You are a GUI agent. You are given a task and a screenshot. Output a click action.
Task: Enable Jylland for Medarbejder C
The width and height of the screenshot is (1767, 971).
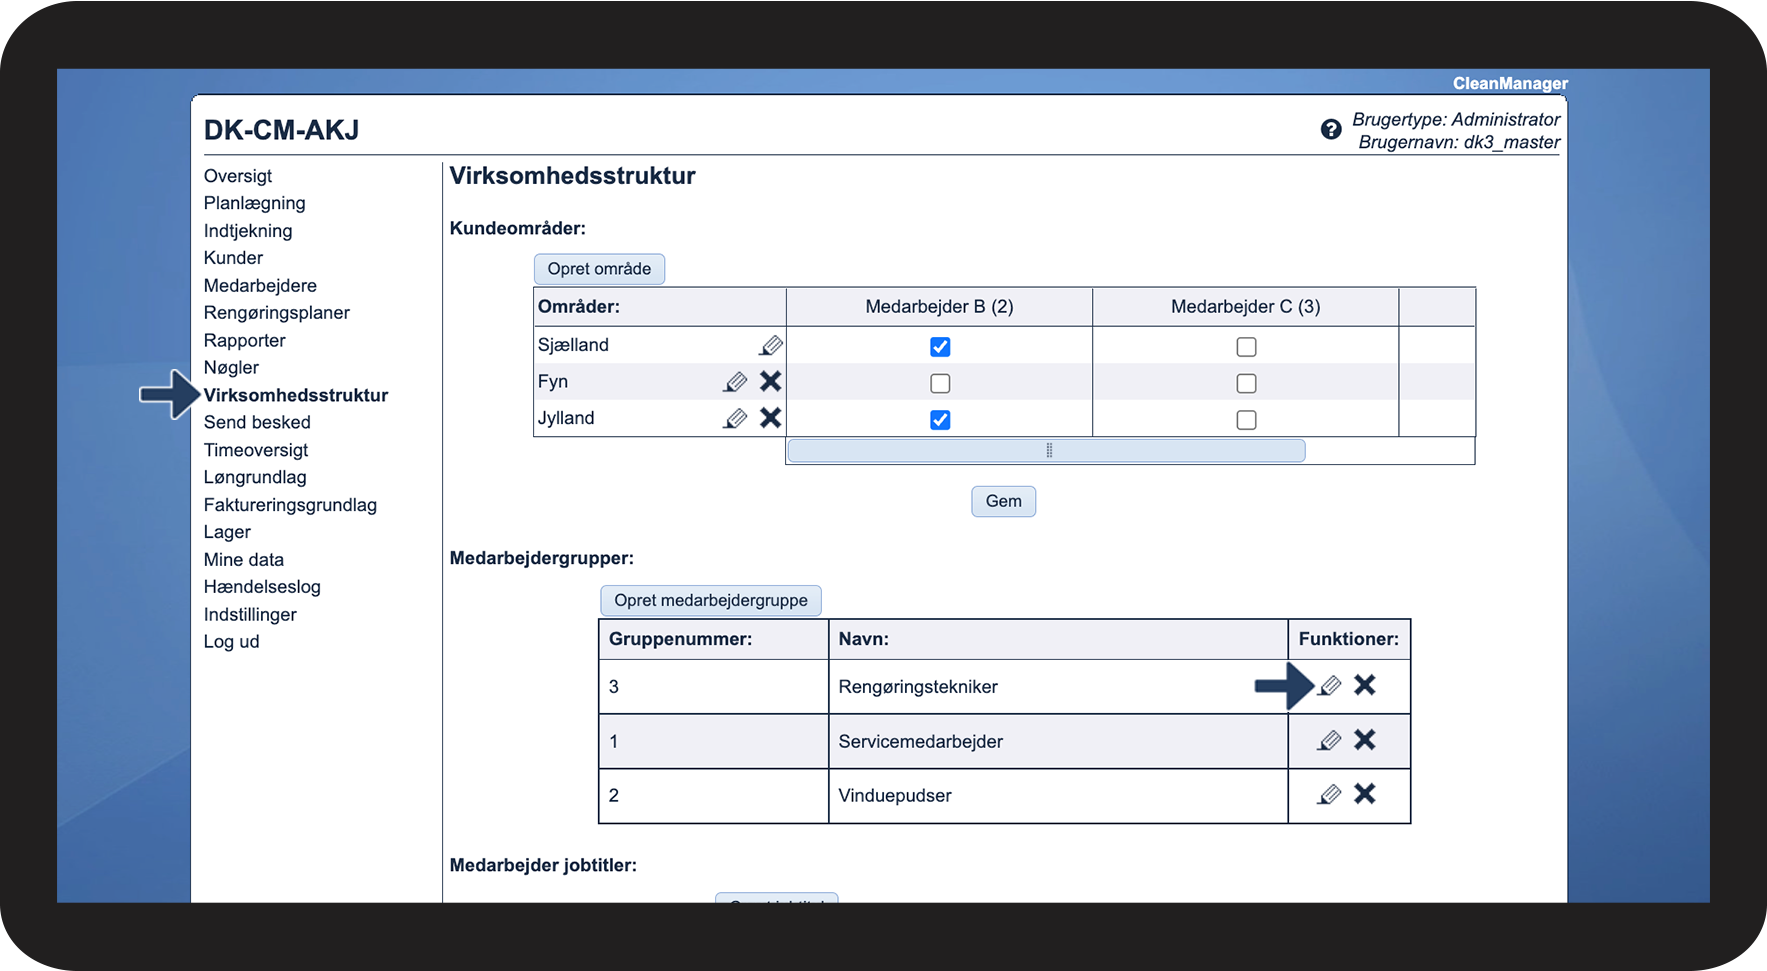pyautogui.click(x=1246, y=420)
